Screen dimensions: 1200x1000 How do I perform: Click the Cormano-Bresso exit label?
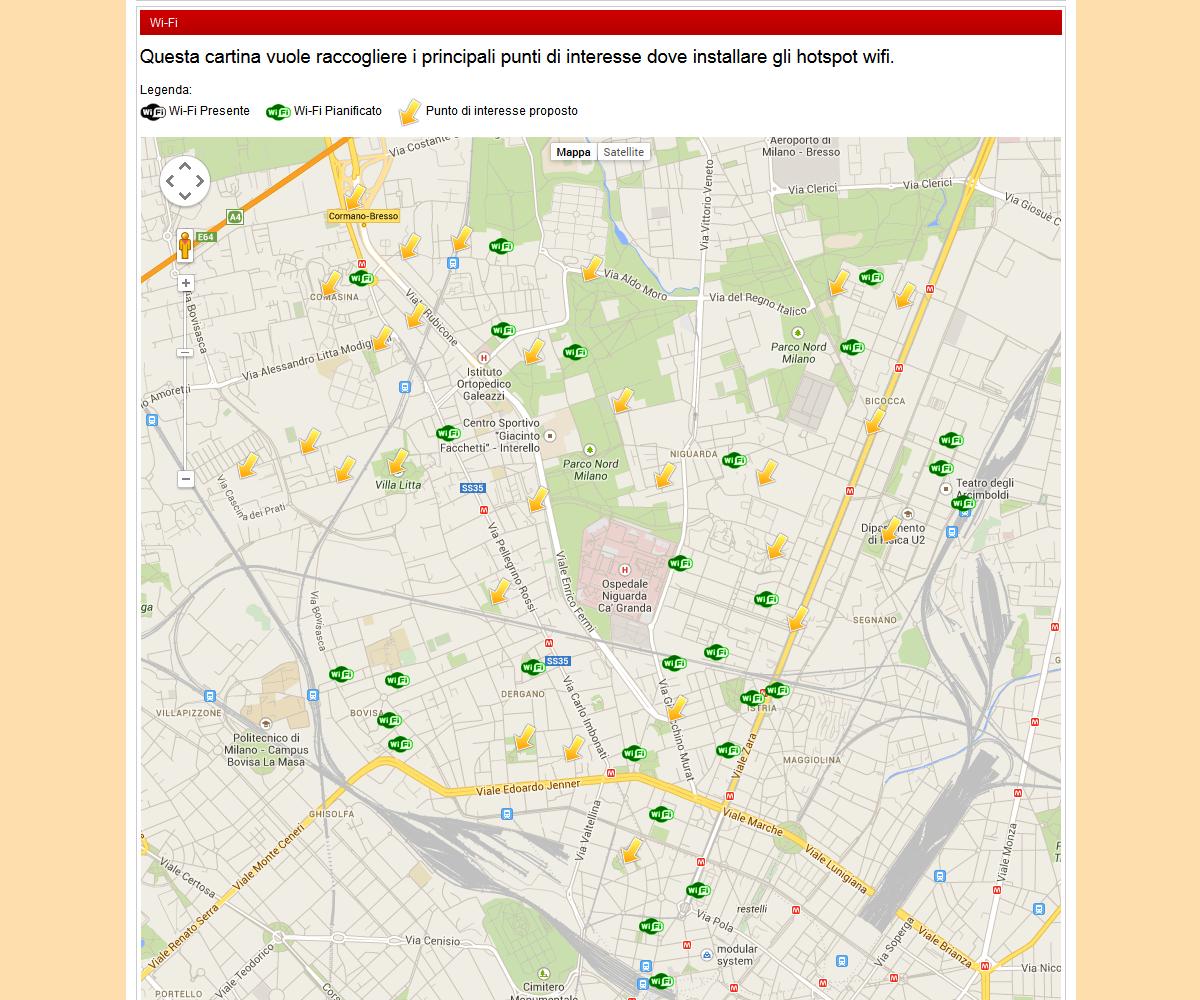[363, 216]
